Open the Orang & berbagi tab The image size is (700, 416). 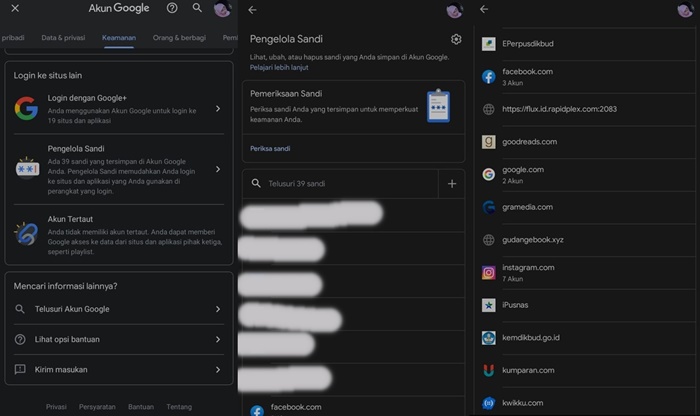179,37
